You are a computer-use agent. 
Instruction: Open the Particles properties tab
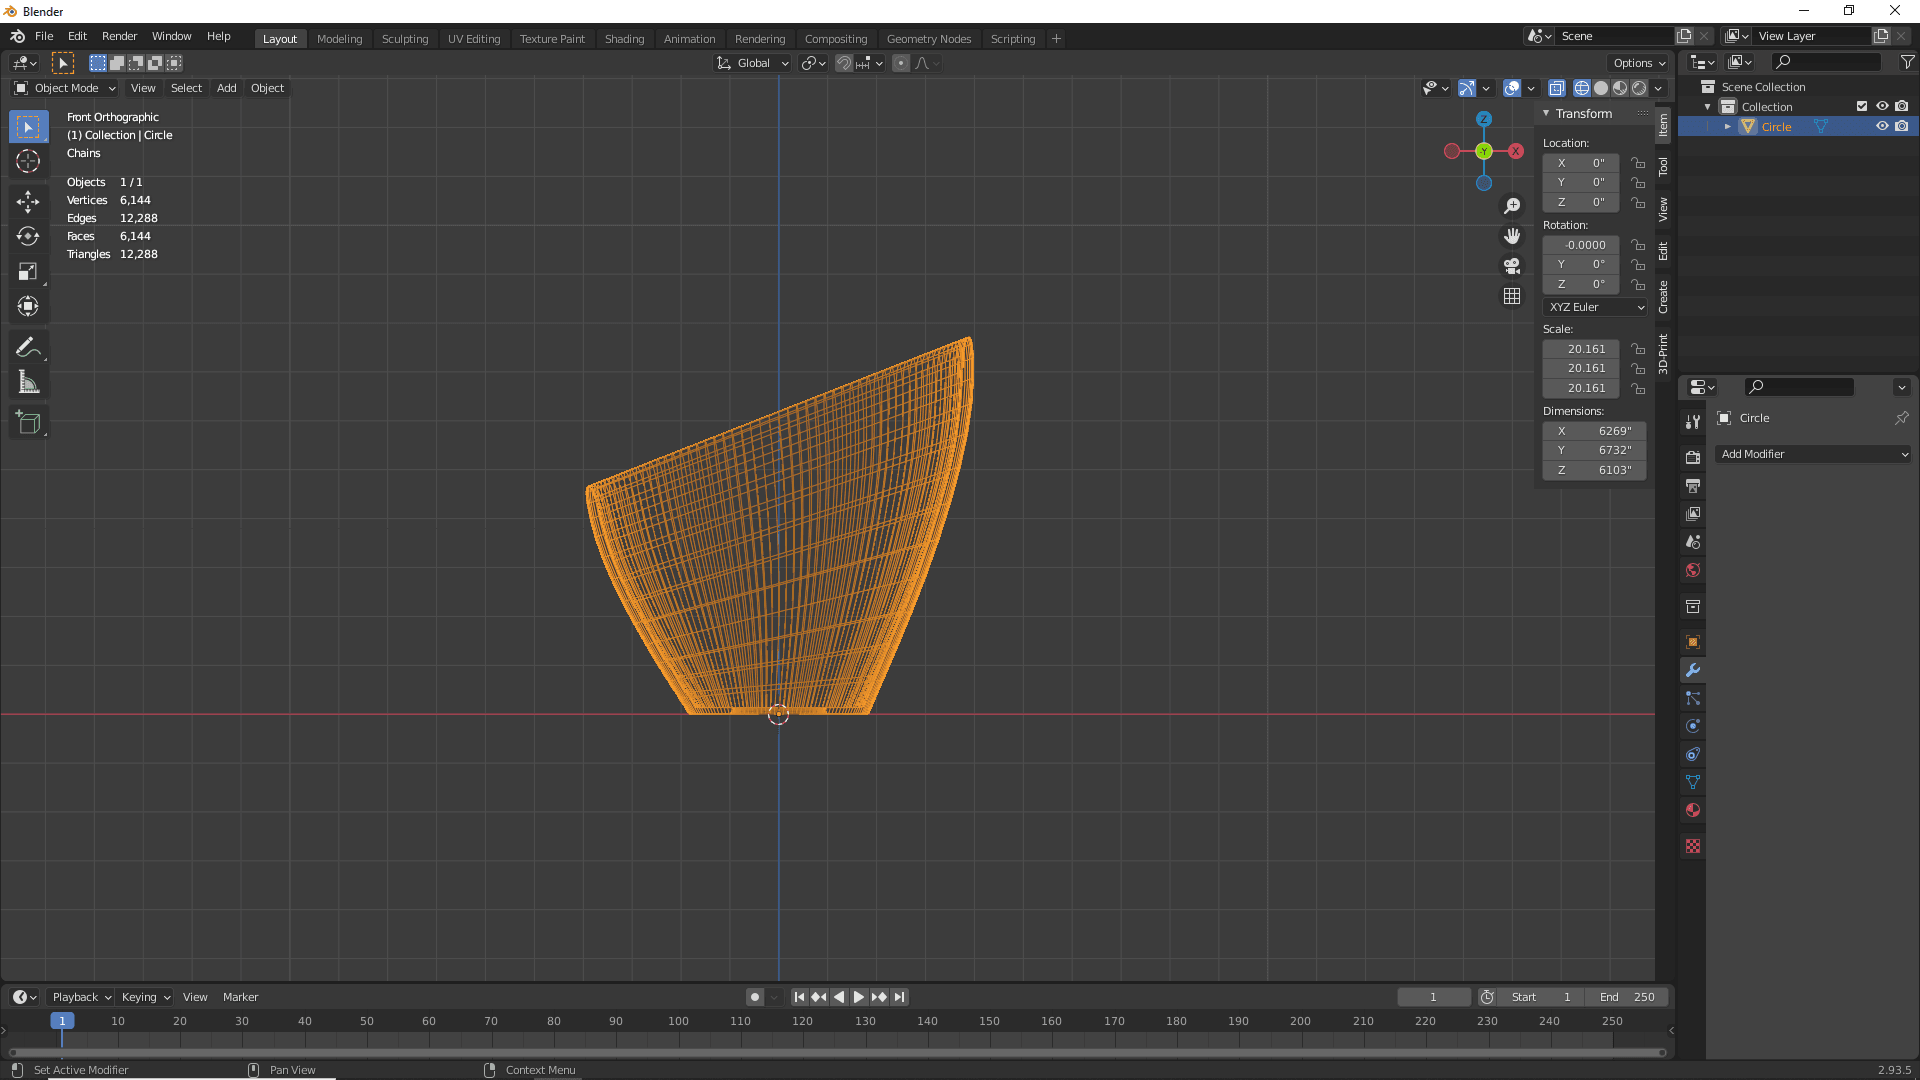[x=1693, y=698]
